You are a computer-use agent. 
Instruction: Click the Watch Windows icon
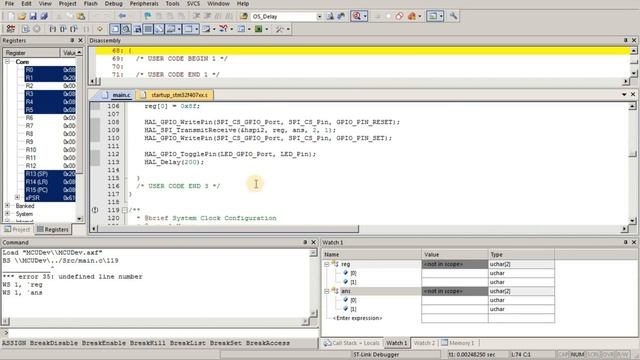171,29
